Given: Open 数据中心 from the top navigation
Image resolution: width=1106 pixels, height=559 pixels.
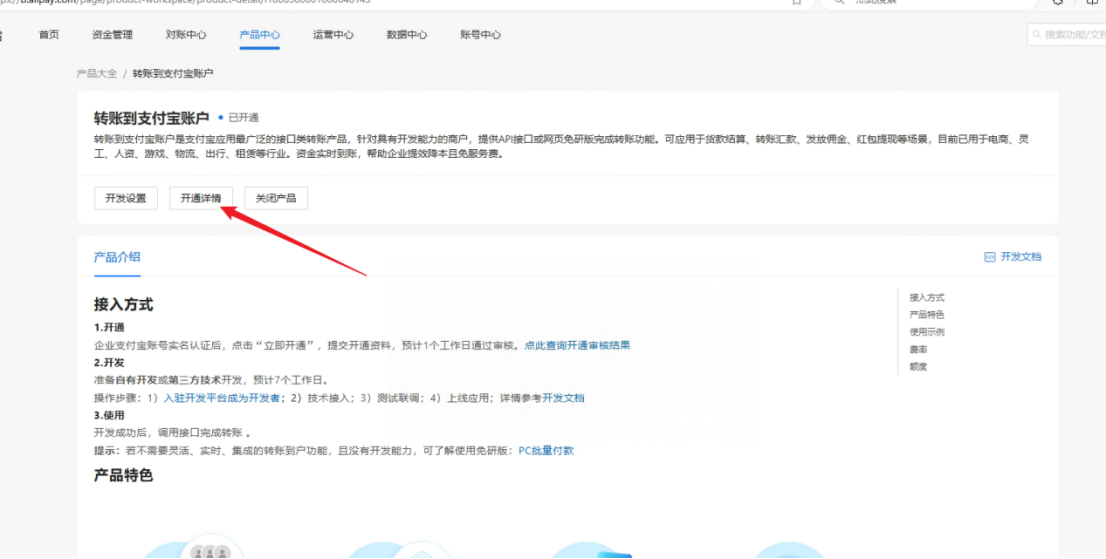Looking at the screenshot, I should tap(407, 35).
